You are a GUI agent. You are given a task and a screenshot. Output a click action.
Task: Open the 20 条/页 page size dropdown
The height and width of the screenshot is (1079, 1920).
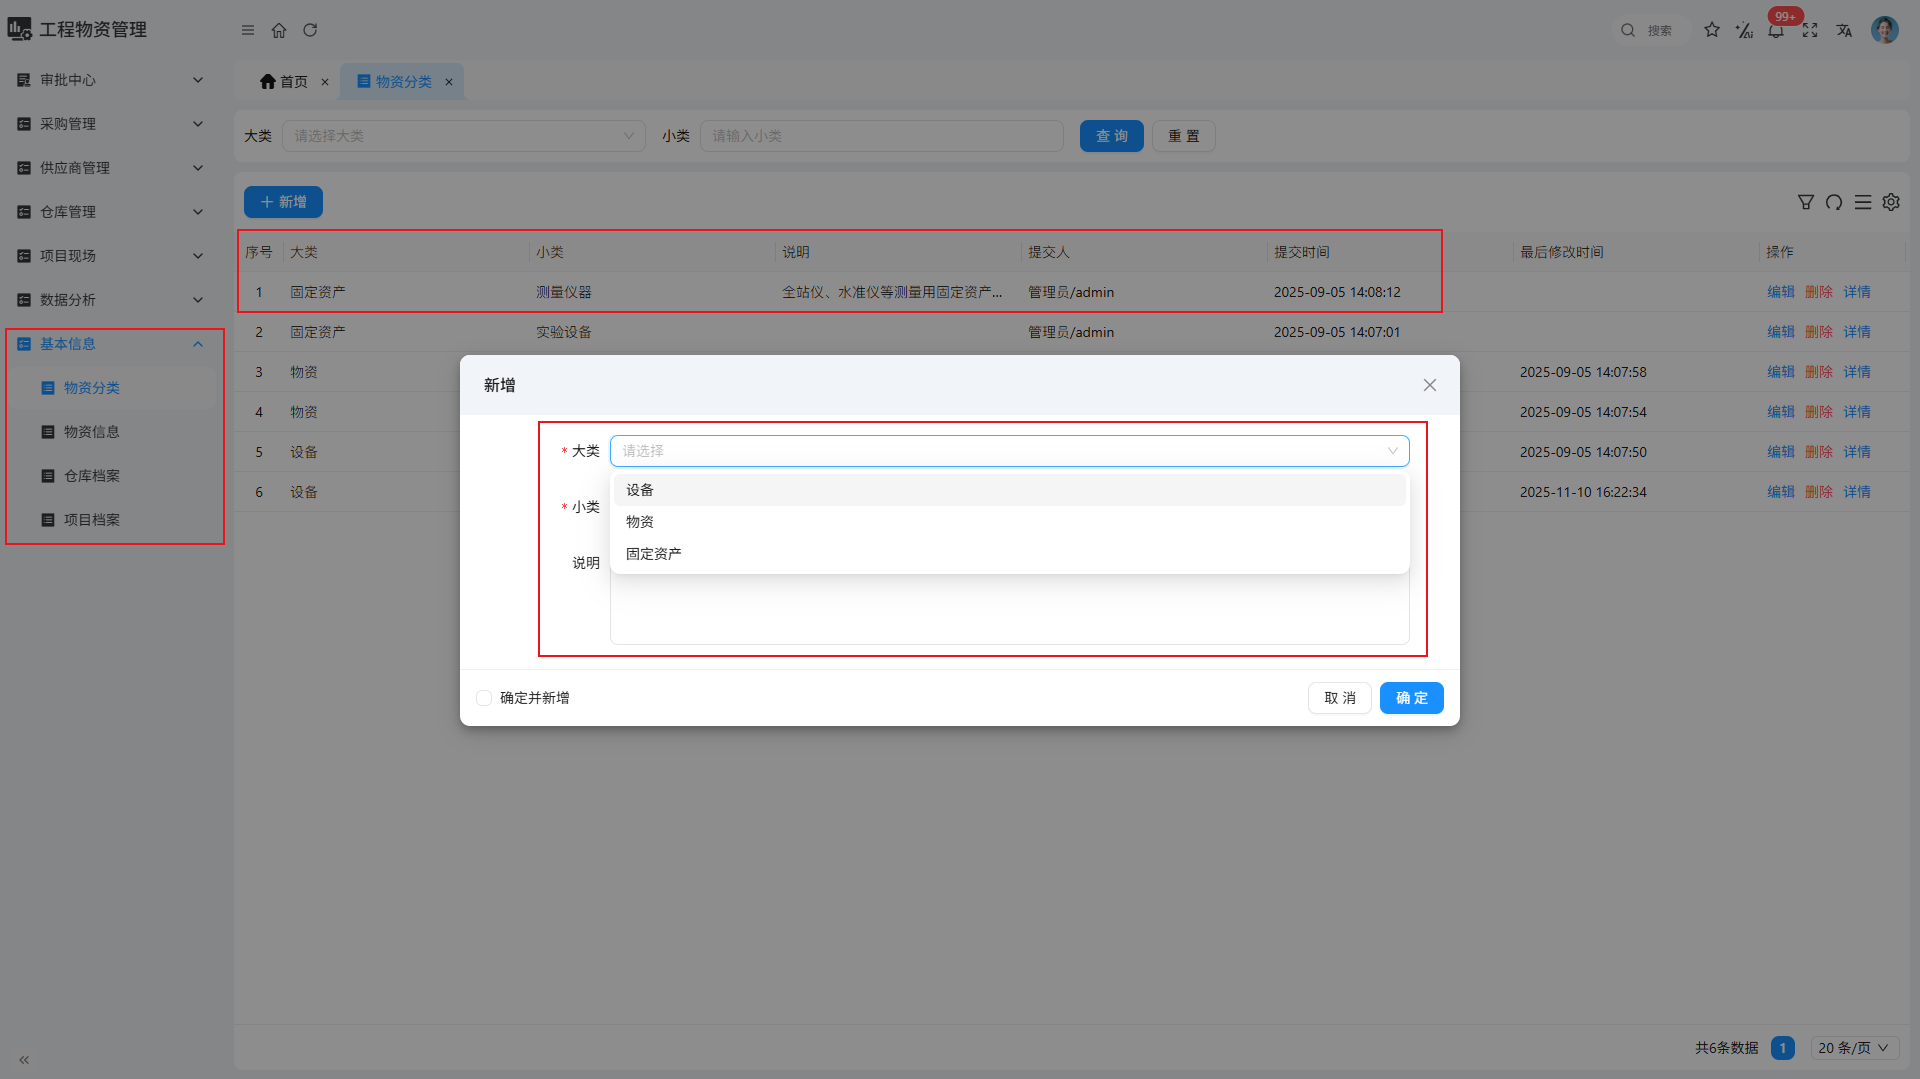point(1854,1048)
